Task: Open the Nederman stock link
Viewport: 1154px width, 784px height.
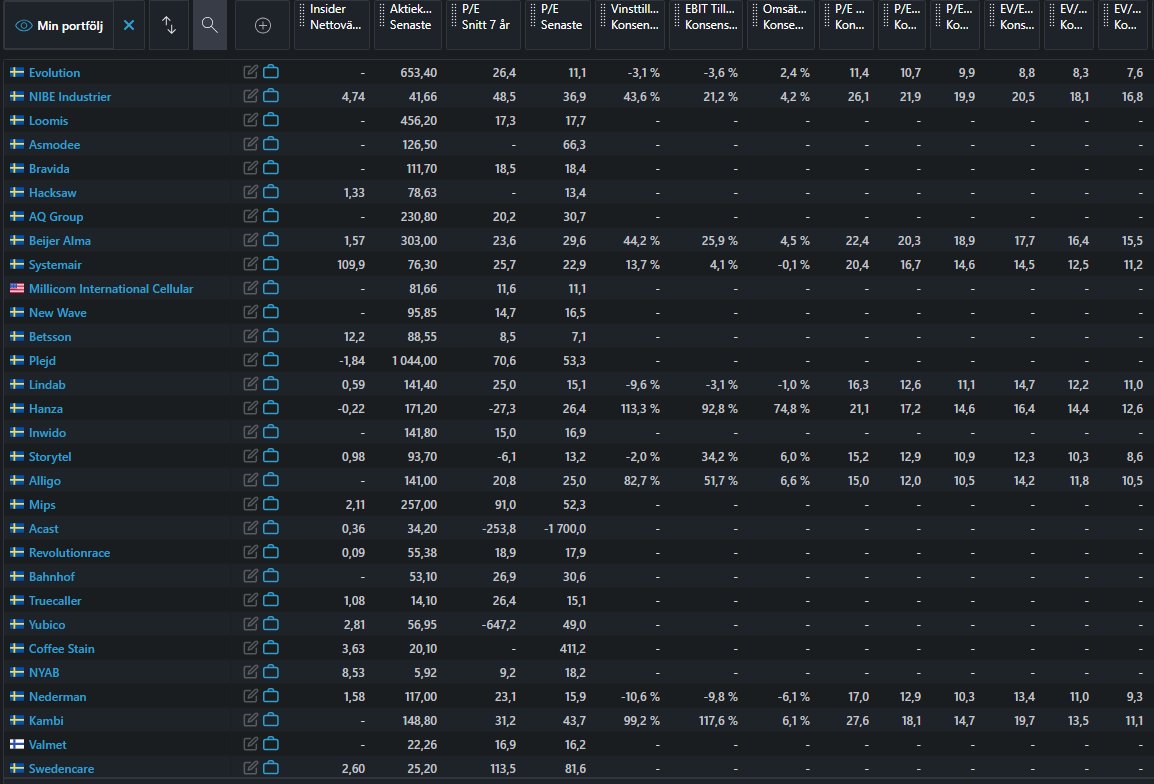Action: pyautogui.click(x=57, y=696)
